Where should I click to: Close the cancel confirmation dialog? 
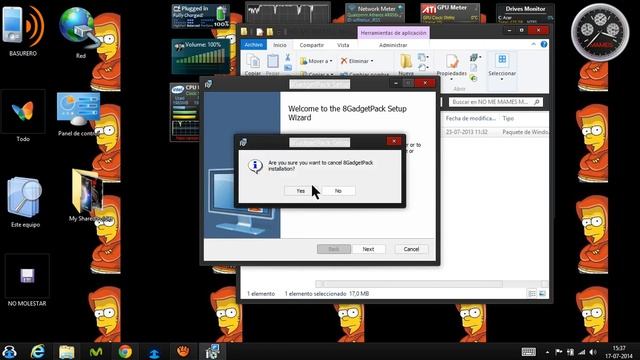point(394,141)
